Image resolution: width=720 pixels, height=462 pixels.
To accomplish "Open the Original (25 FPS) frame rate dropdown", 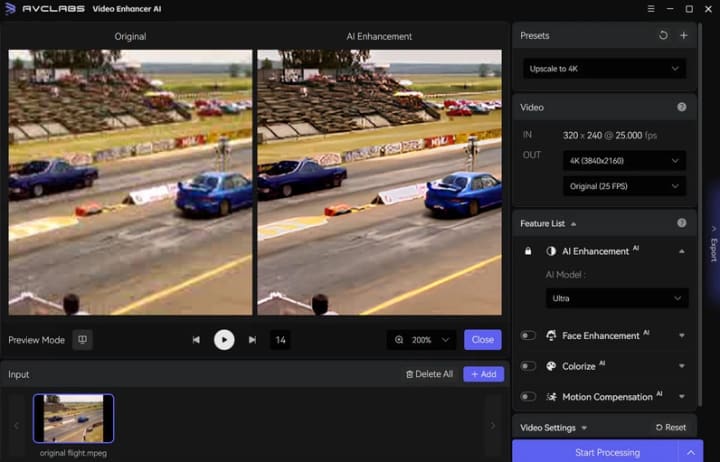I will point(624,186).
